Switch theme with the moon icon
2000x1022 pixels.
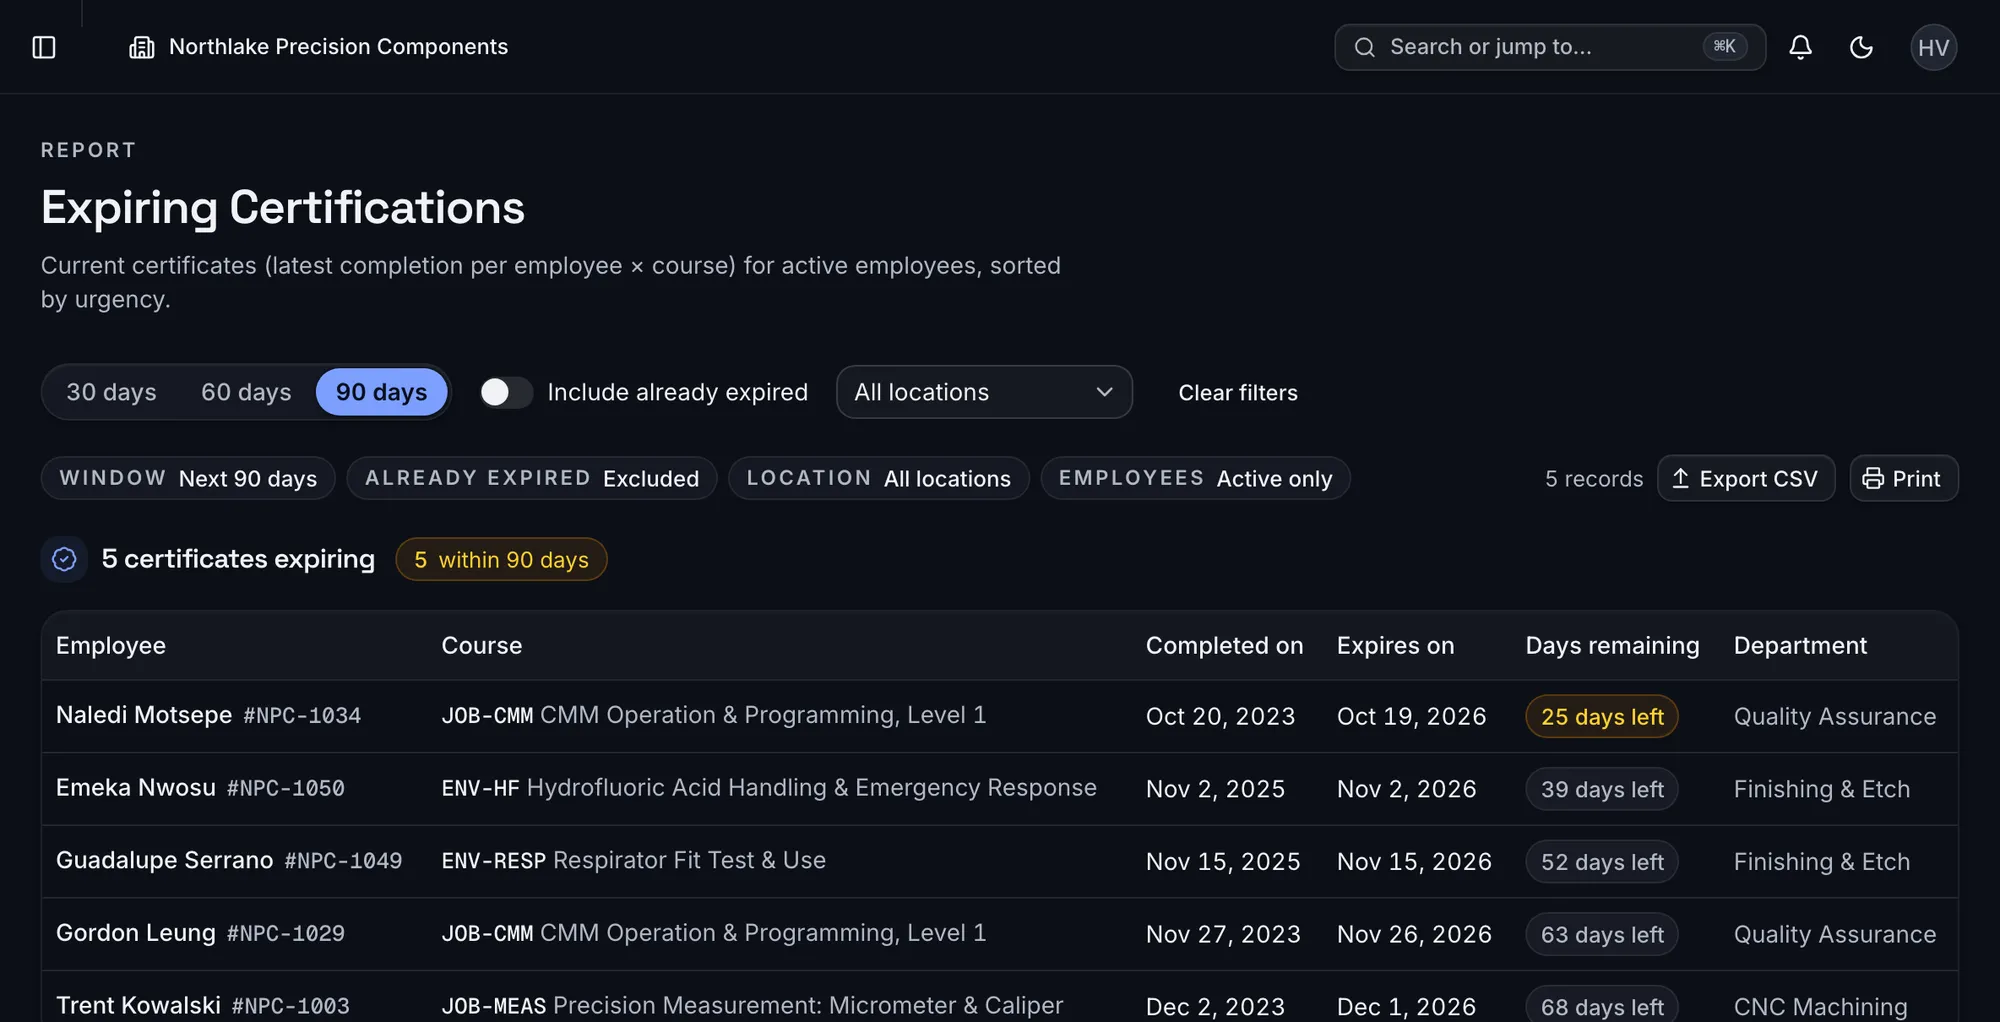(x=1861, y=47)
